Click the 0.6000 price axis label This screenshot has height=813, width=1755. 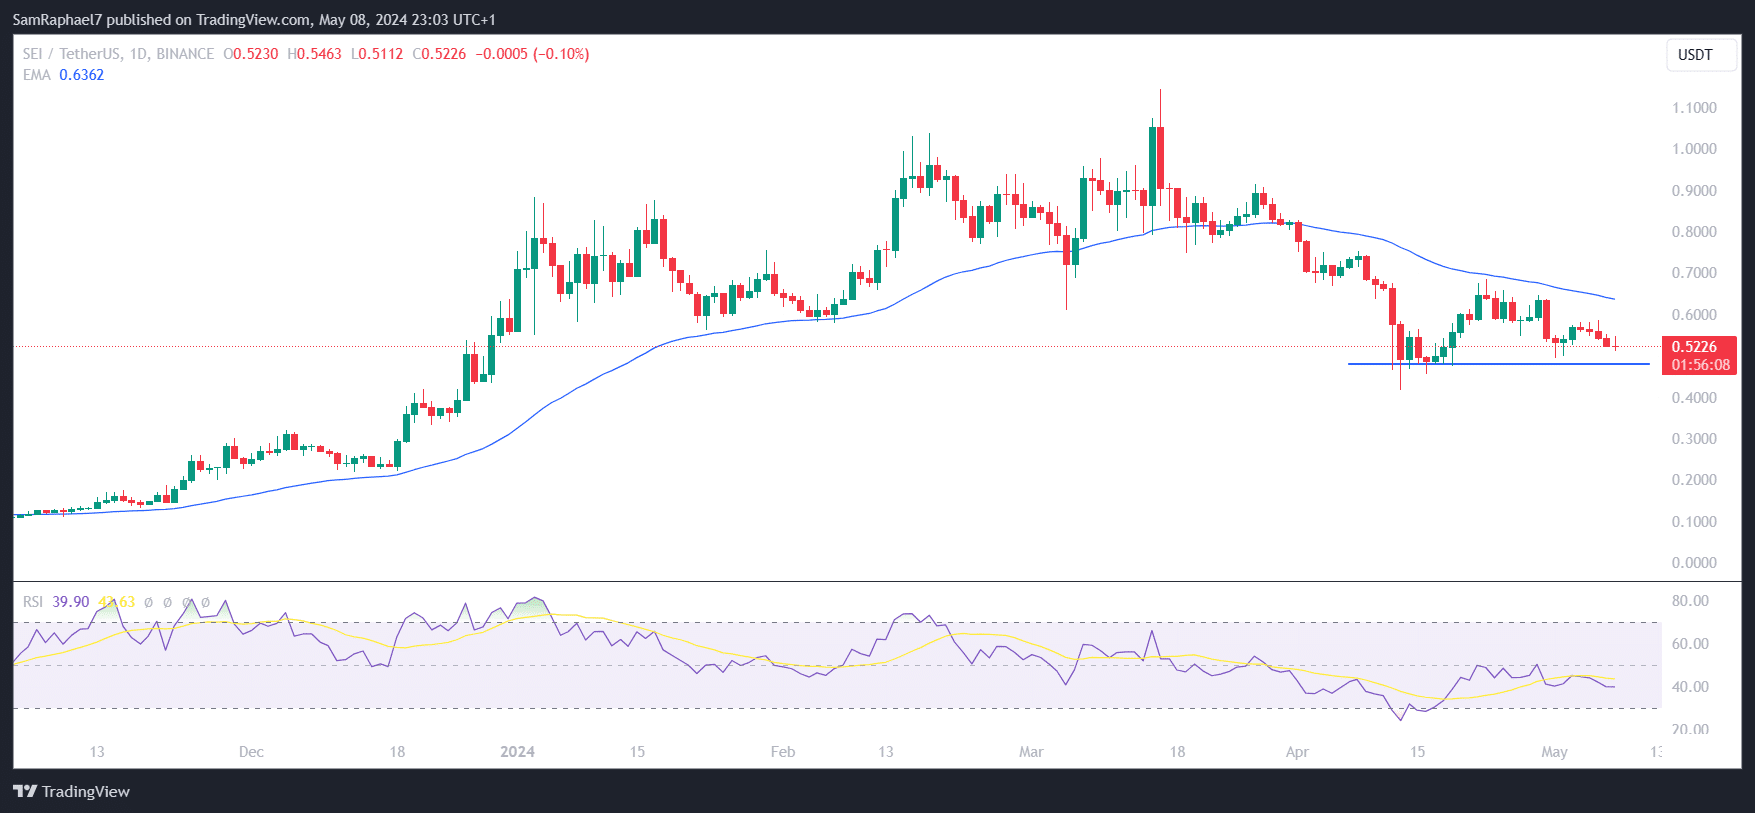(x=1694, y=315)
